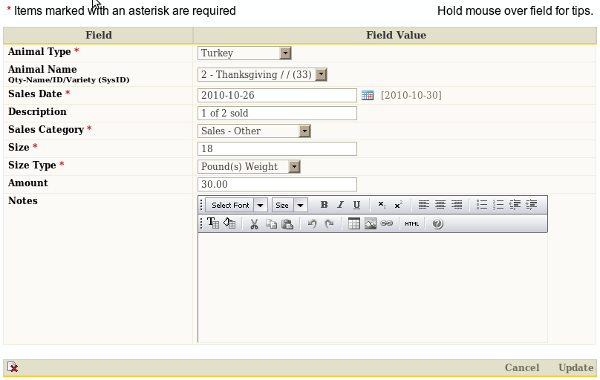
Task: Click the Amount label
Action: (x=28, y=183)
